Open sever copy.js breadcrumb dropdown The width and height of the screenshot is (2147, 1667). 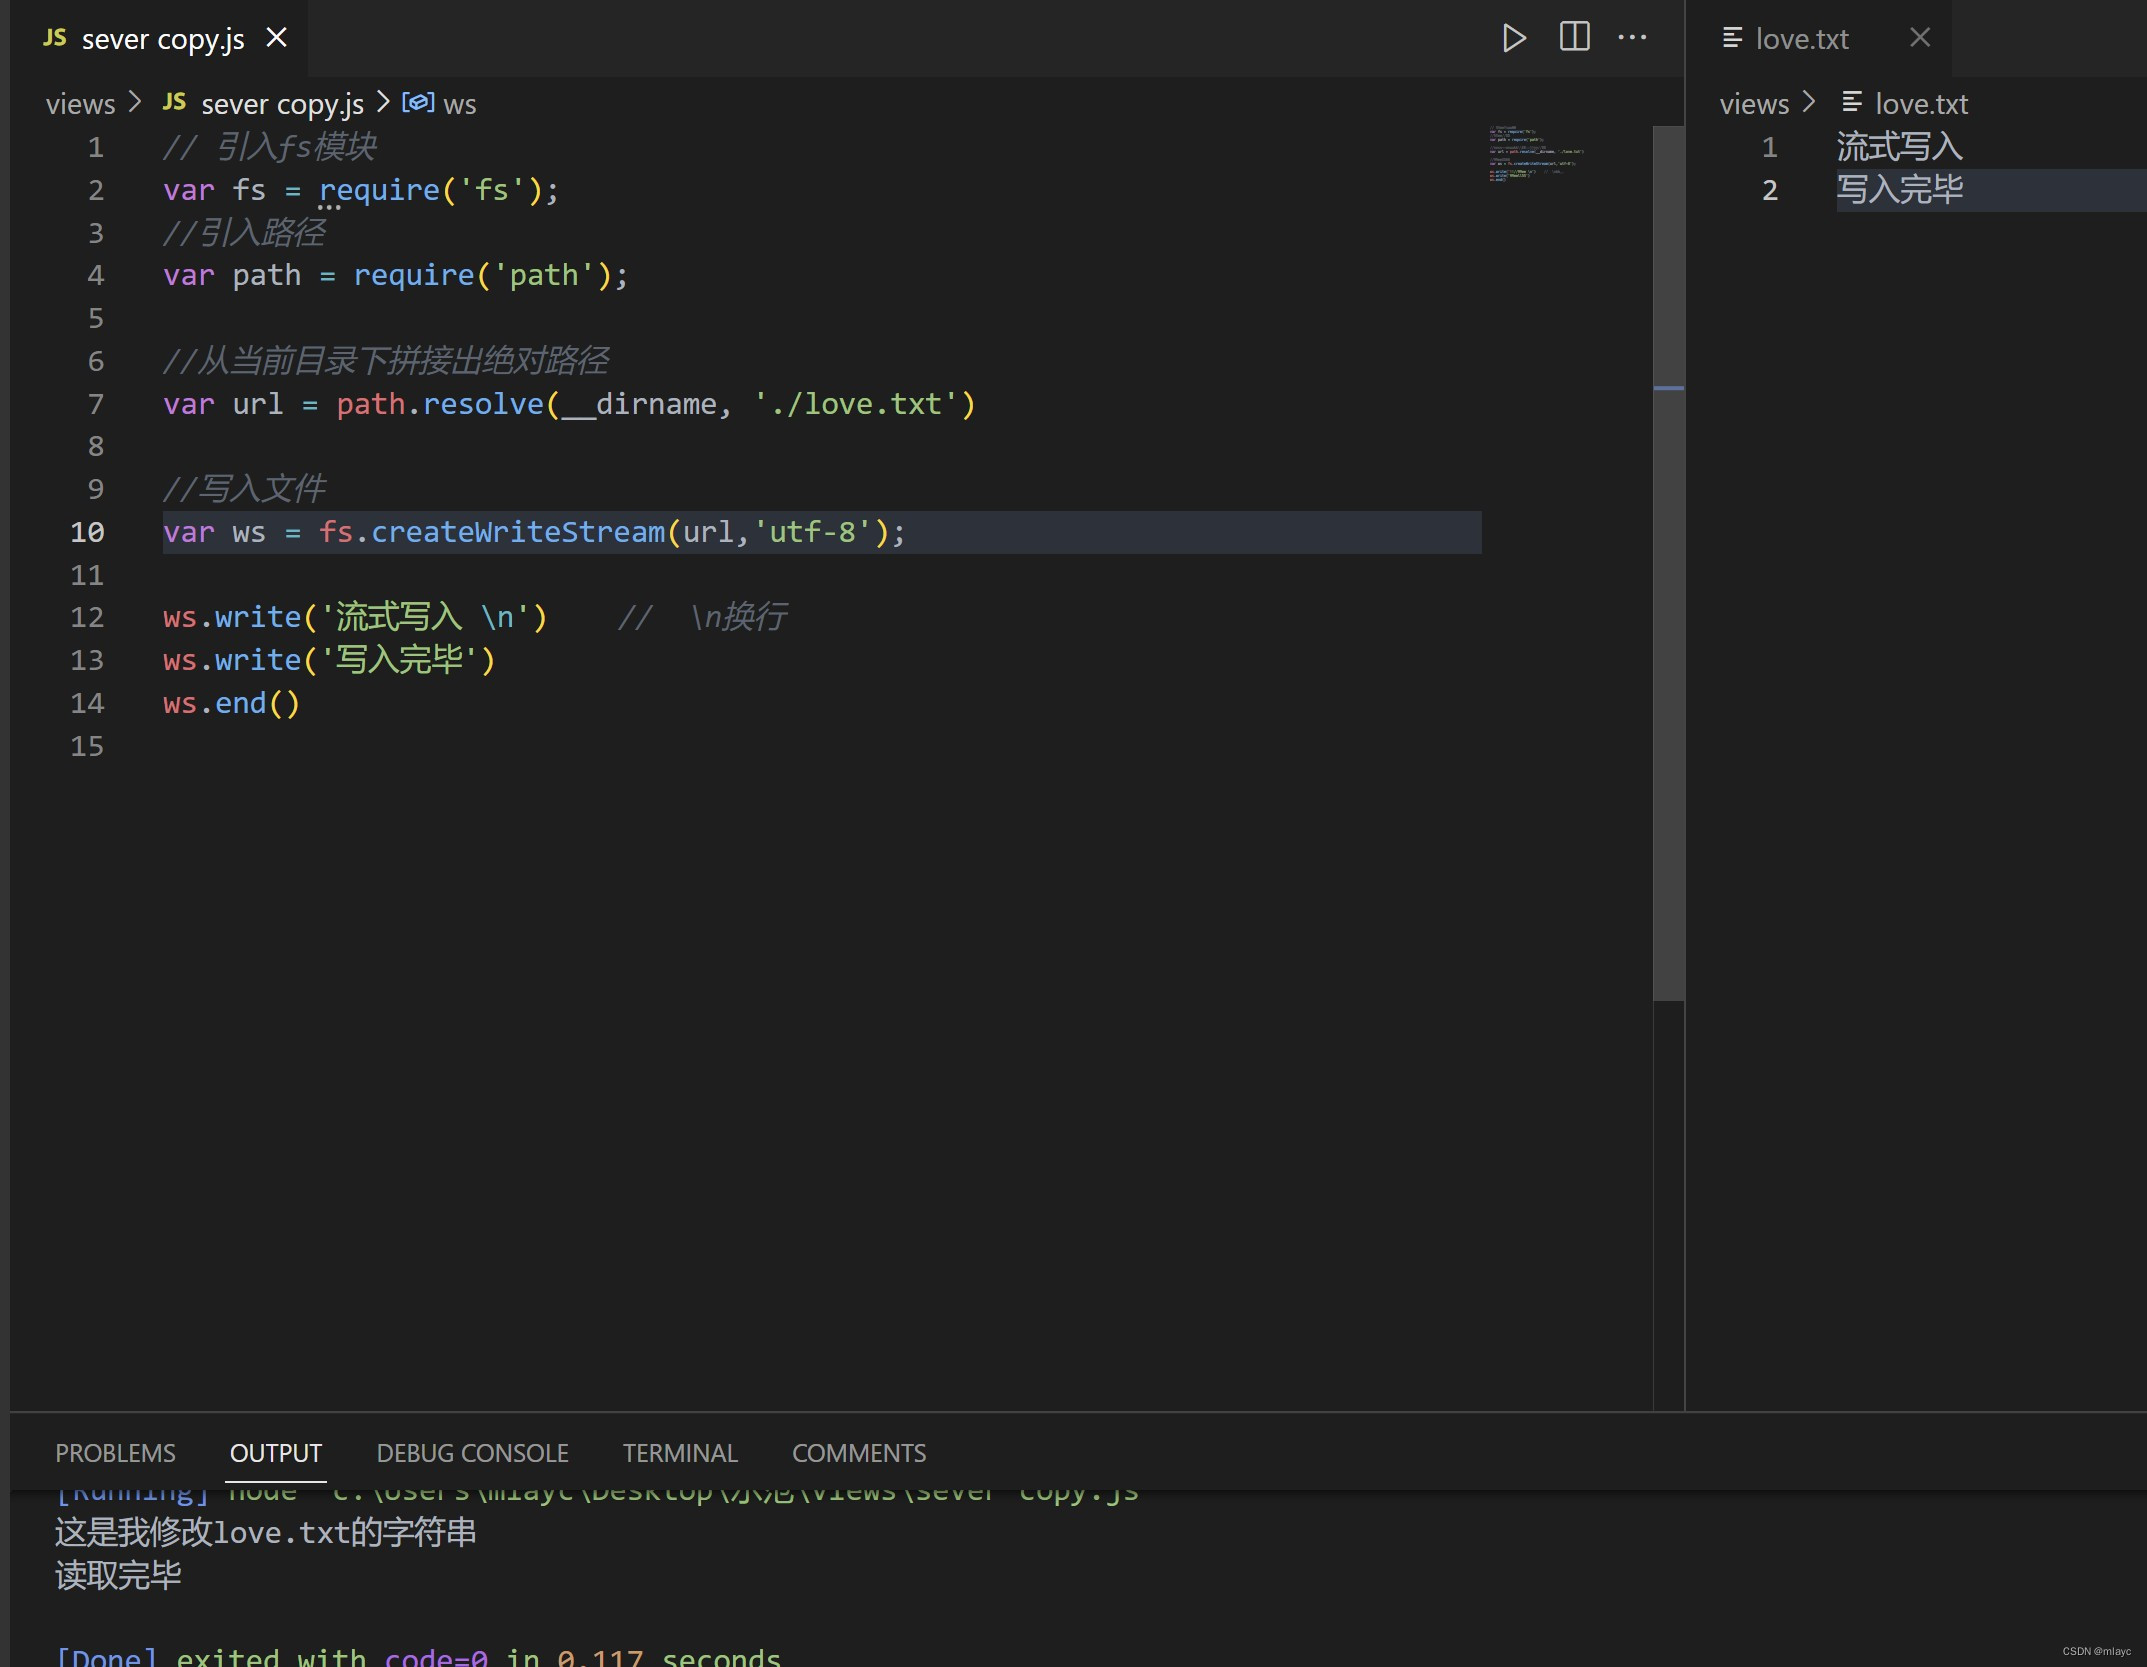pyautogui.click(x=282, y=104)
